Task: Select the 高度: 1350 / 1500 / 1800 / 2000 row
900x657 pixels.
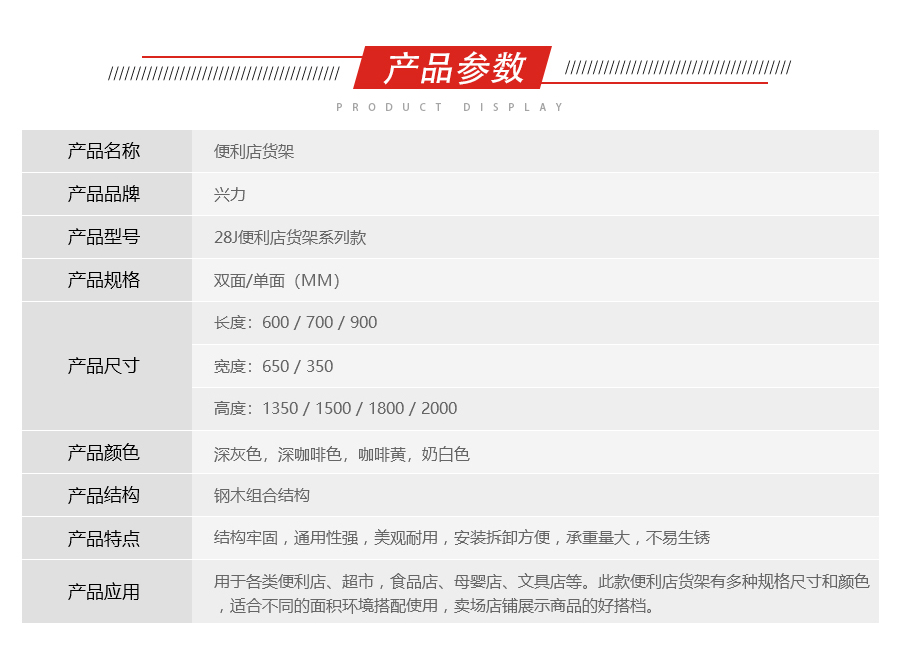Action: [536, 409]
